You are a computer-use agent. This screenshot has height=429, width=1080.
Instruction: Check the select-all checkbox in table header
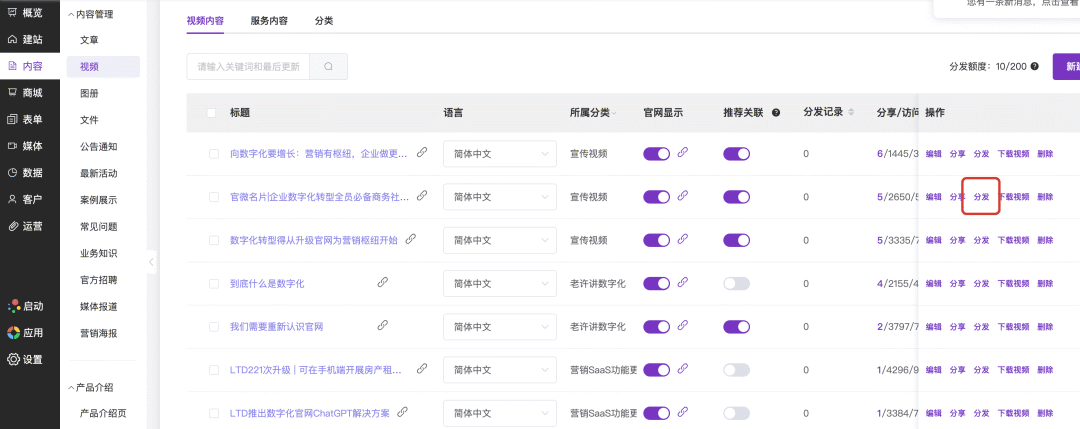(212, 113)
